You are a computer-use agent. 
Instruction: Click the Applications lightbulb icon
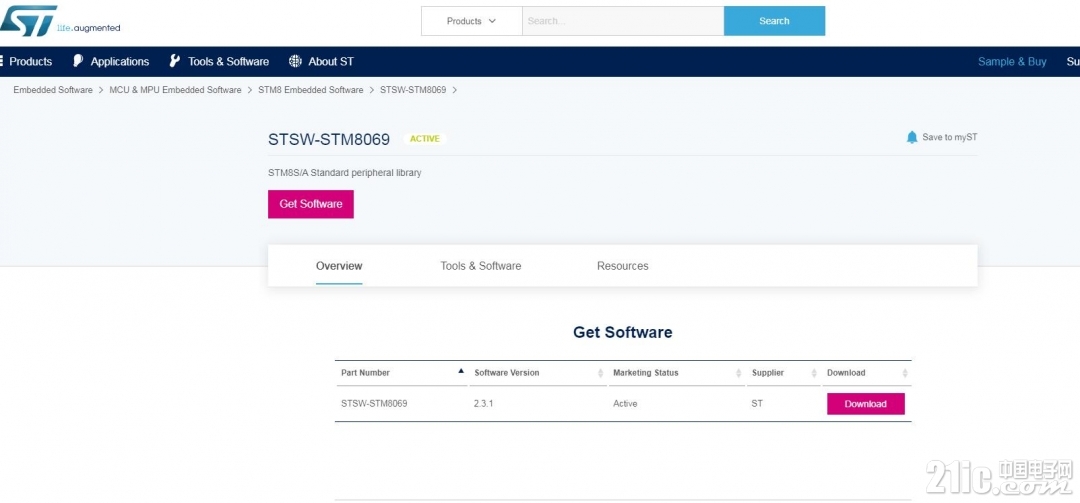pyautogui.click(x=78, y=61)
